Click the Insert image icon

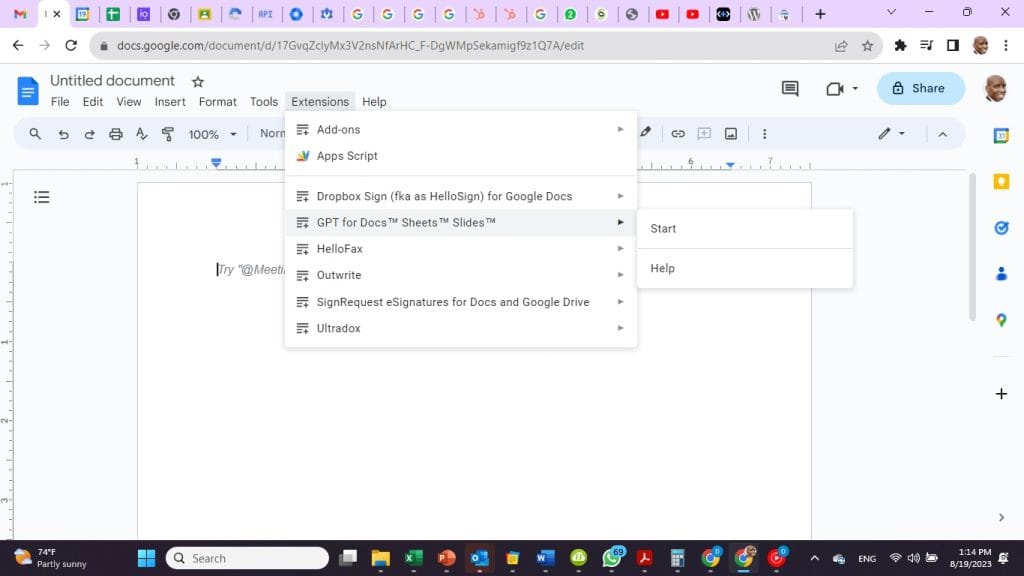tap(731, 134)
